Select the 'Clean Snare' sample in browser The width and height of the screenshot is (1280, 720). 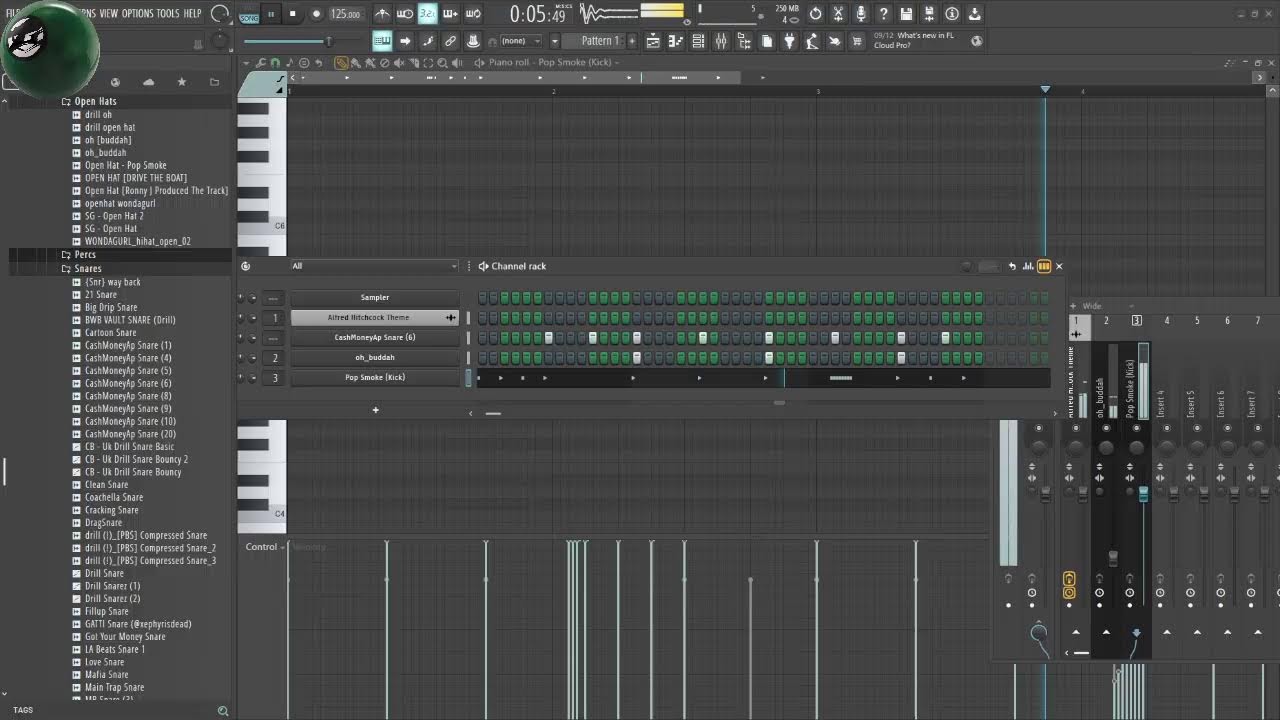[x=106, y=485]
